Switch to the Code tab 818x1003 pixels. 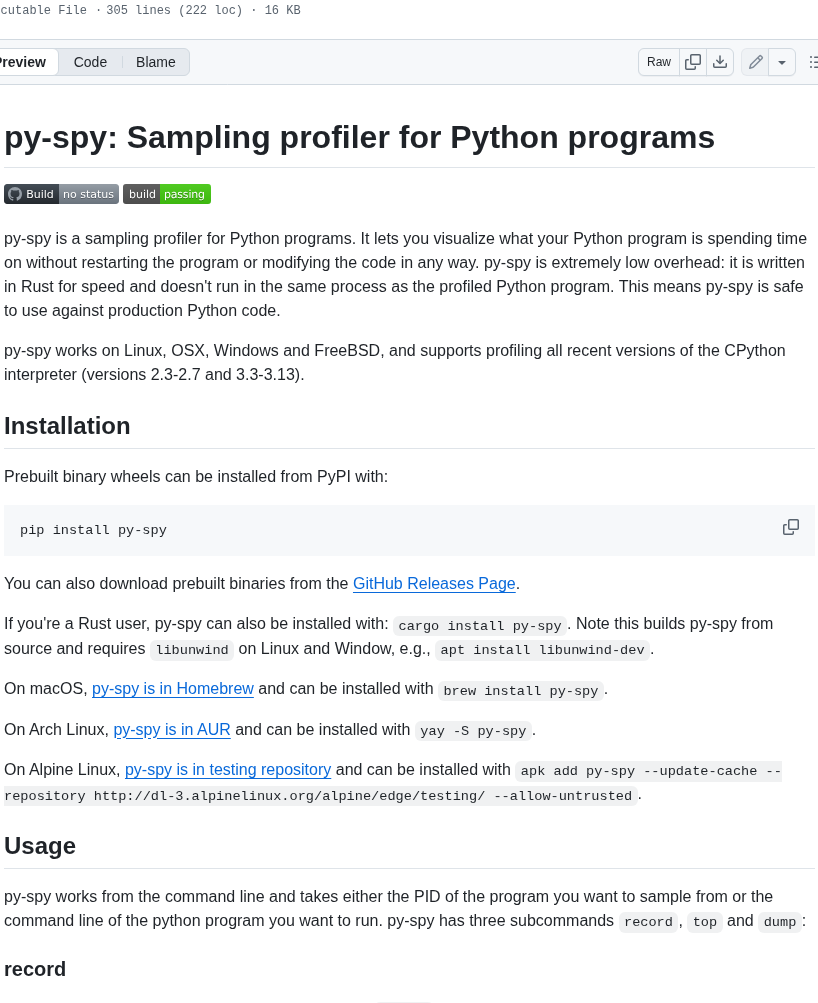coord(90,61)
